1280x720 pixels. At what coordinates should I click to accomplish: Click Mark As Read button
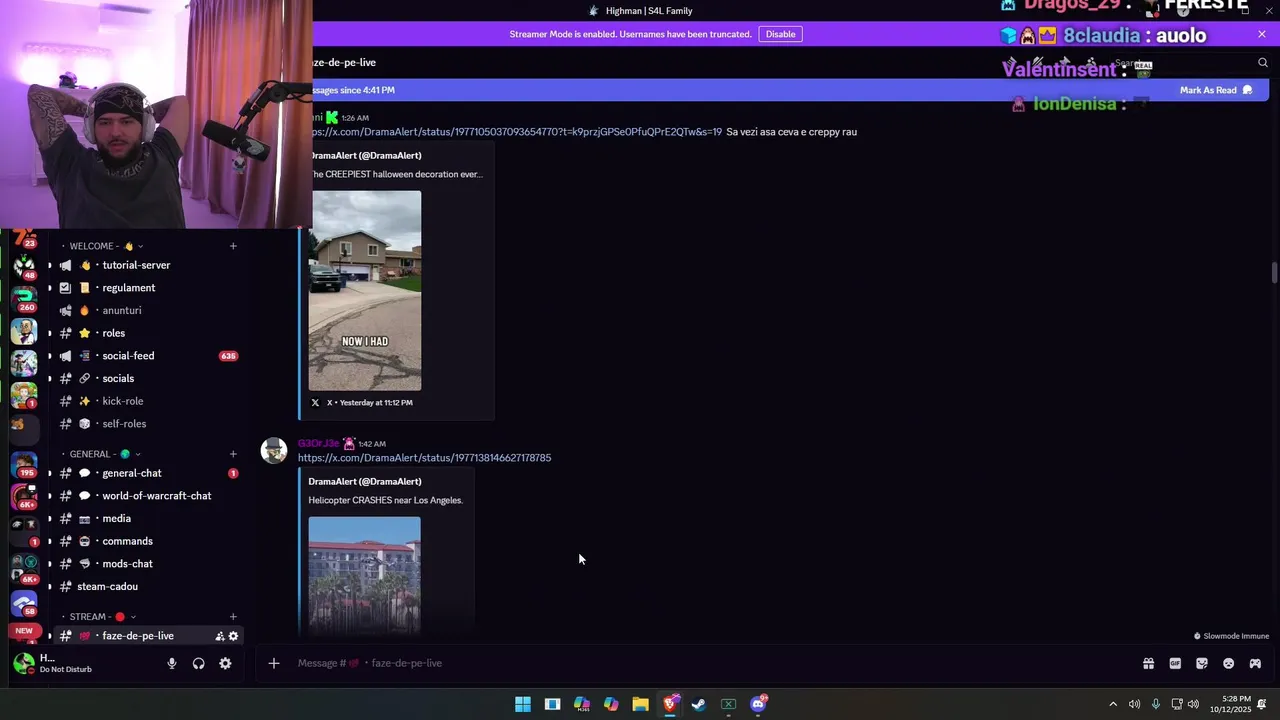[1215, 90]
